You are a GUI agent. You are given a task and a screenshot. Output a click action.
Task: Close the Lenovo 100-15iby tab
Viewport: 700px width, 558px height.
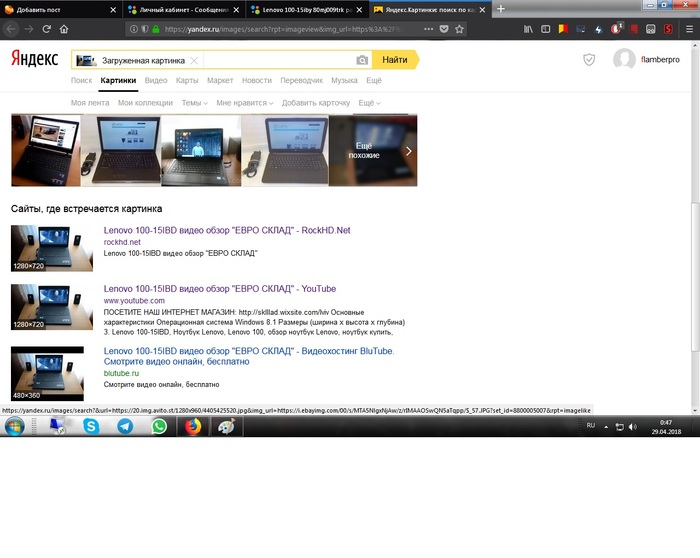tap(359, 10)
